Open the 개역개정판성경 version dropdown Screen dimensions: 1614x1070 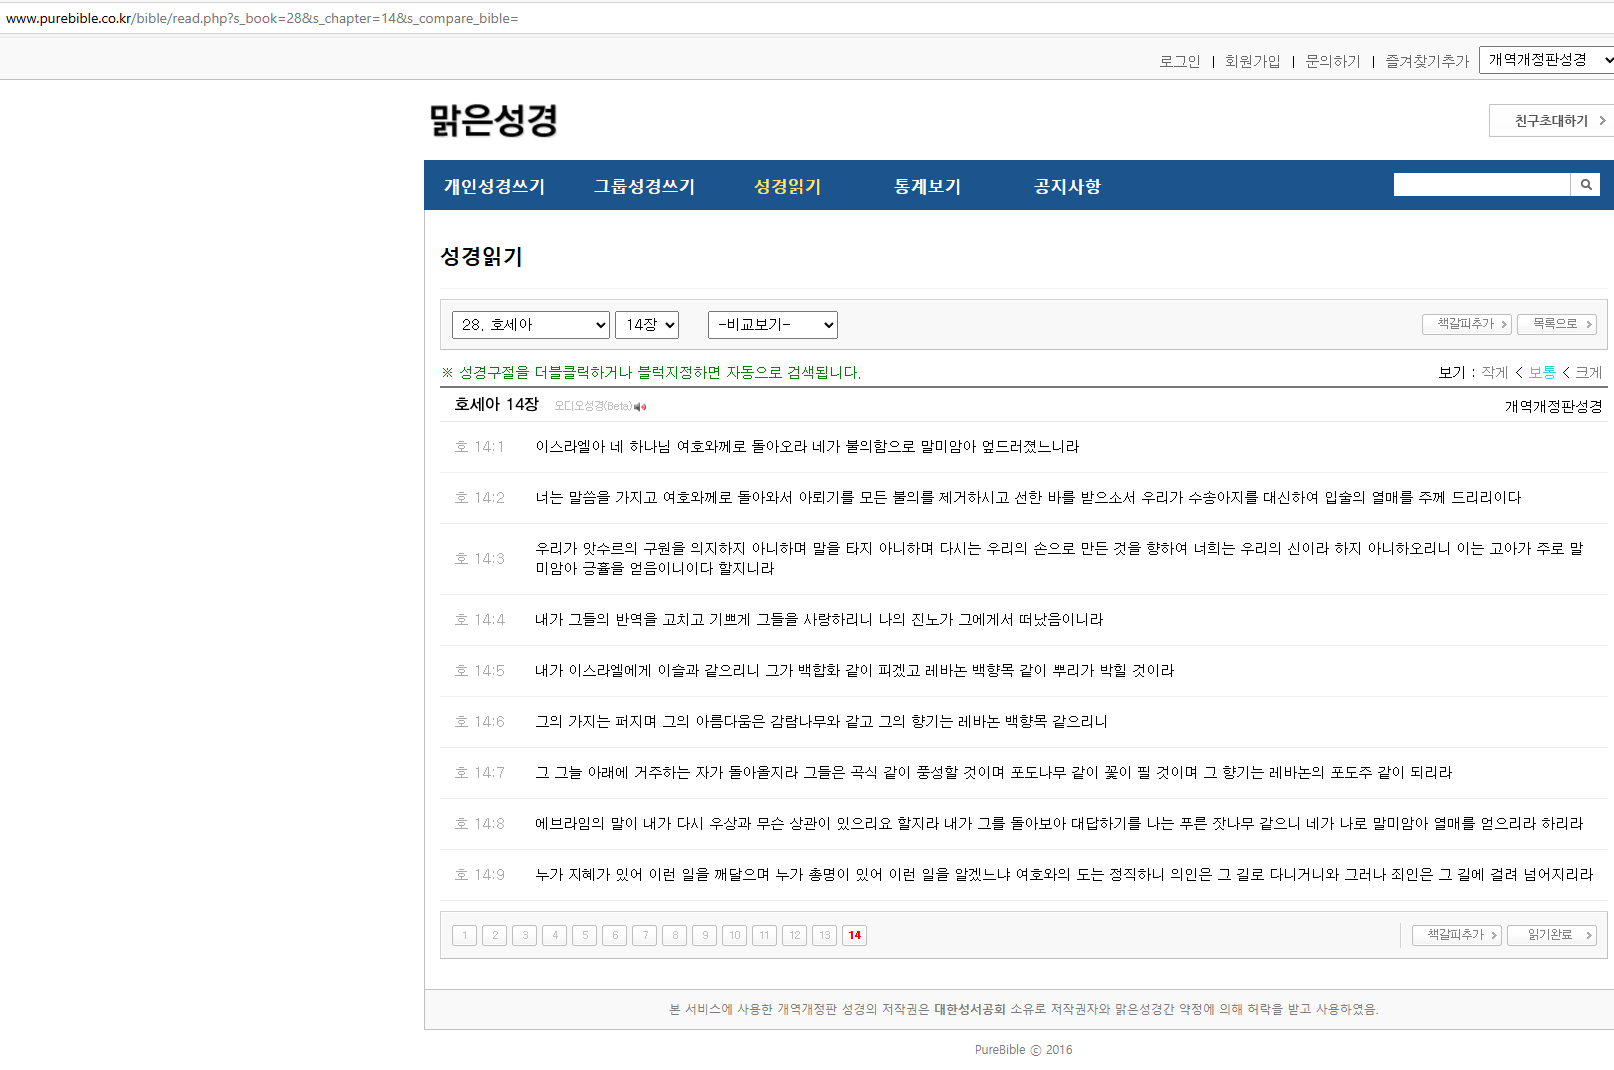(1547, 60)
